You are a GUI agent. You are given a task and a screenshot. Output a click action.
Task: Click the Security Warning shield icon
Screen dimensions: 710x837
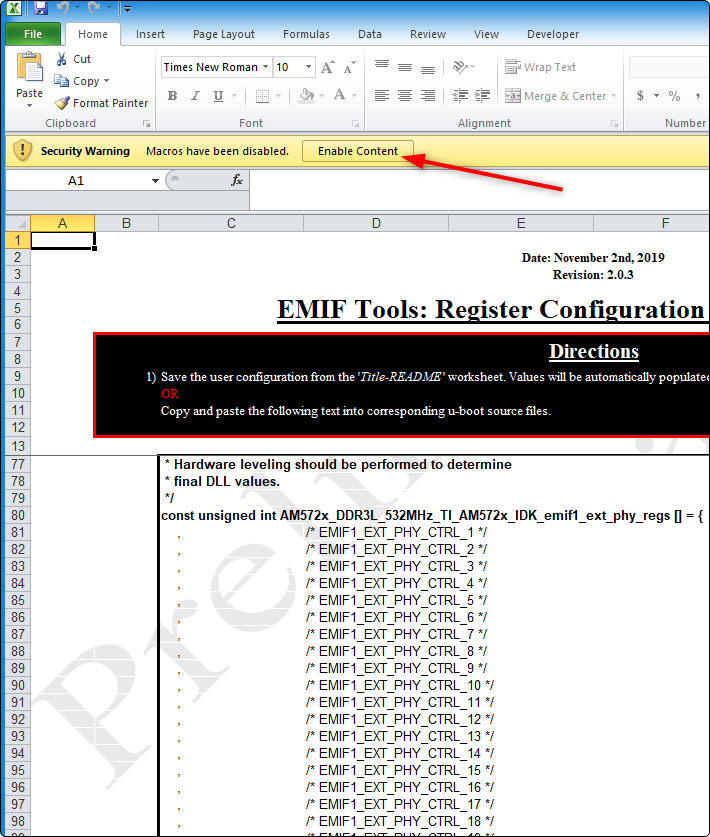point(22,151)
